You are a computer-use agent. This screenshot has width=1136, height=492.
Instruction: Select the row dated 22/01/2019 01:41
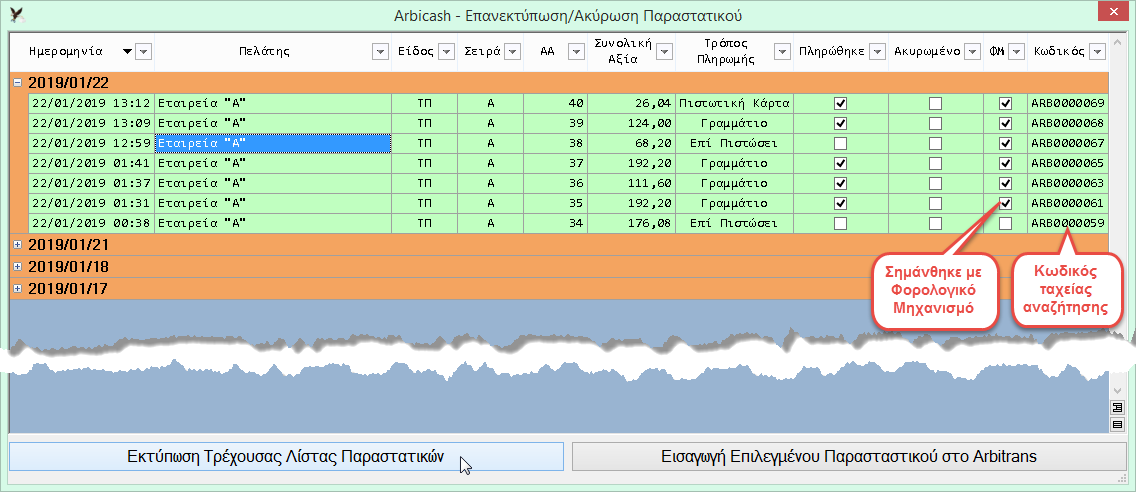pyautogui.click(x=568, y=164)
